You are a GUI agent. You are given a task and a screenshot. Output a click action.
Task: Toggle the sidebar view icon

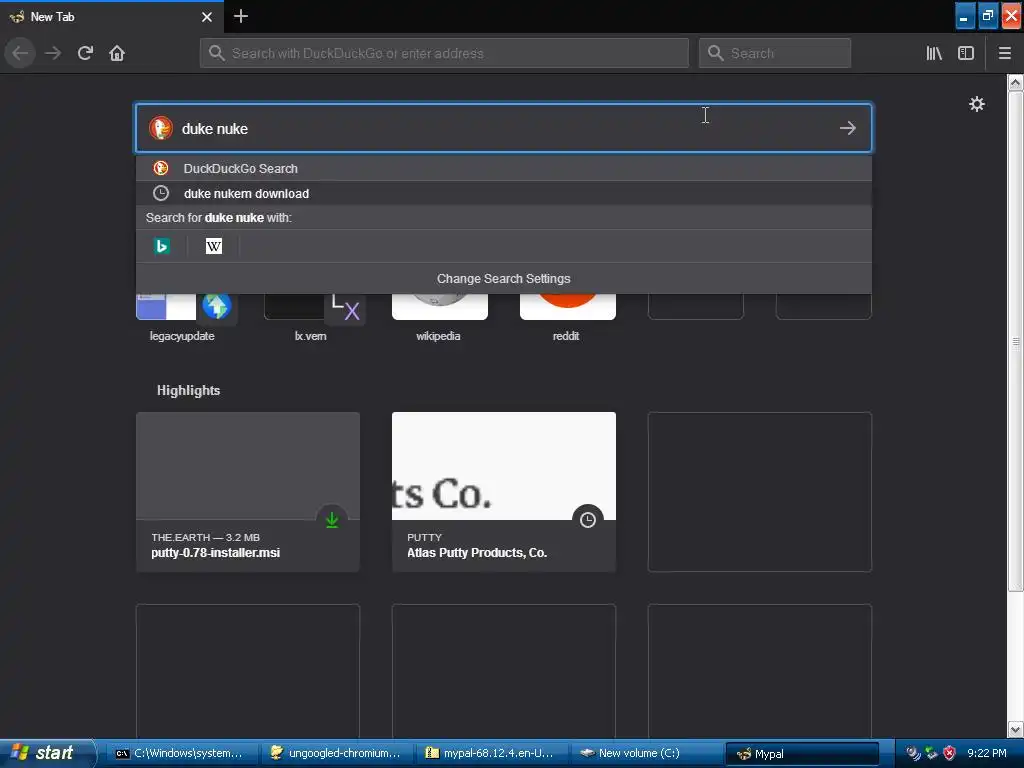pyautogui.click(x=966, y=53)
